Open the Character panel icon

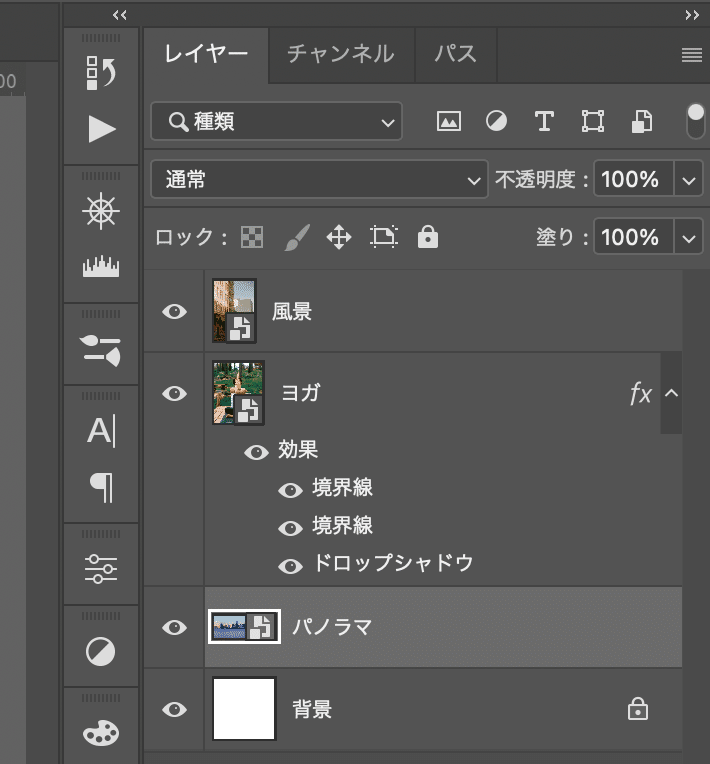coord(102,432)
